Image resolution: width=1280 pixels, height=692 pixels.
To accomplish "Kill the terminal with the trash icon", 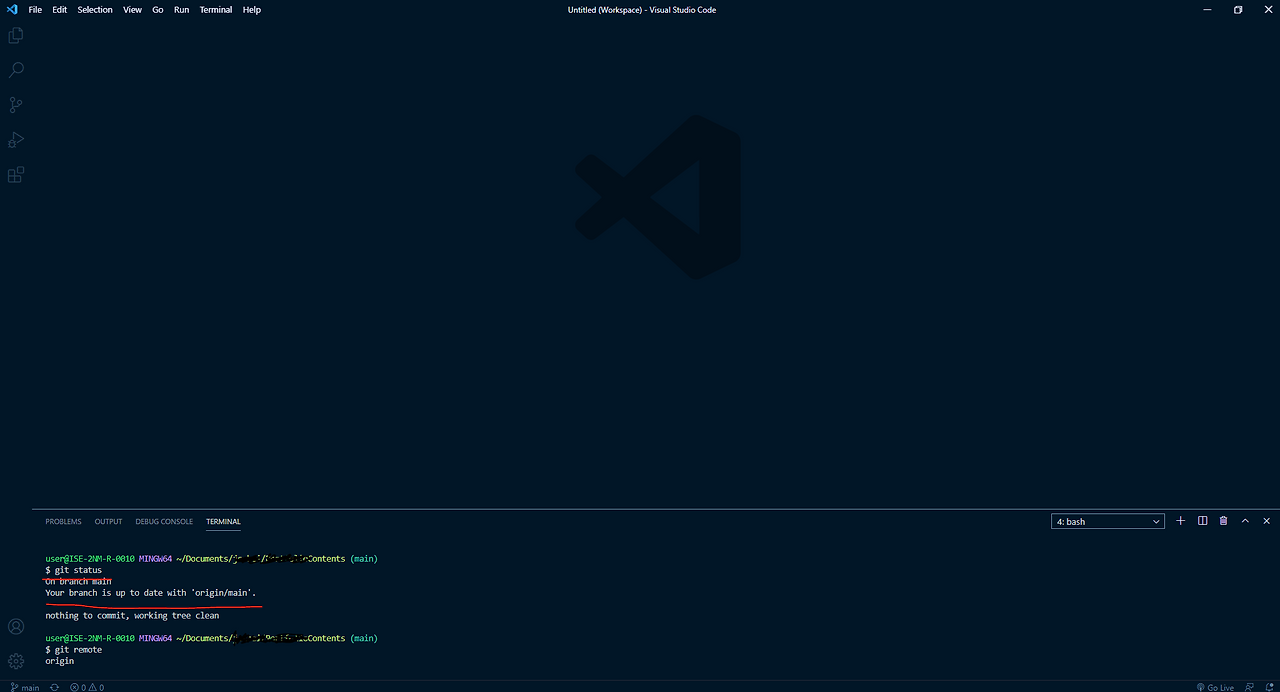I will tap(1223, 520).
